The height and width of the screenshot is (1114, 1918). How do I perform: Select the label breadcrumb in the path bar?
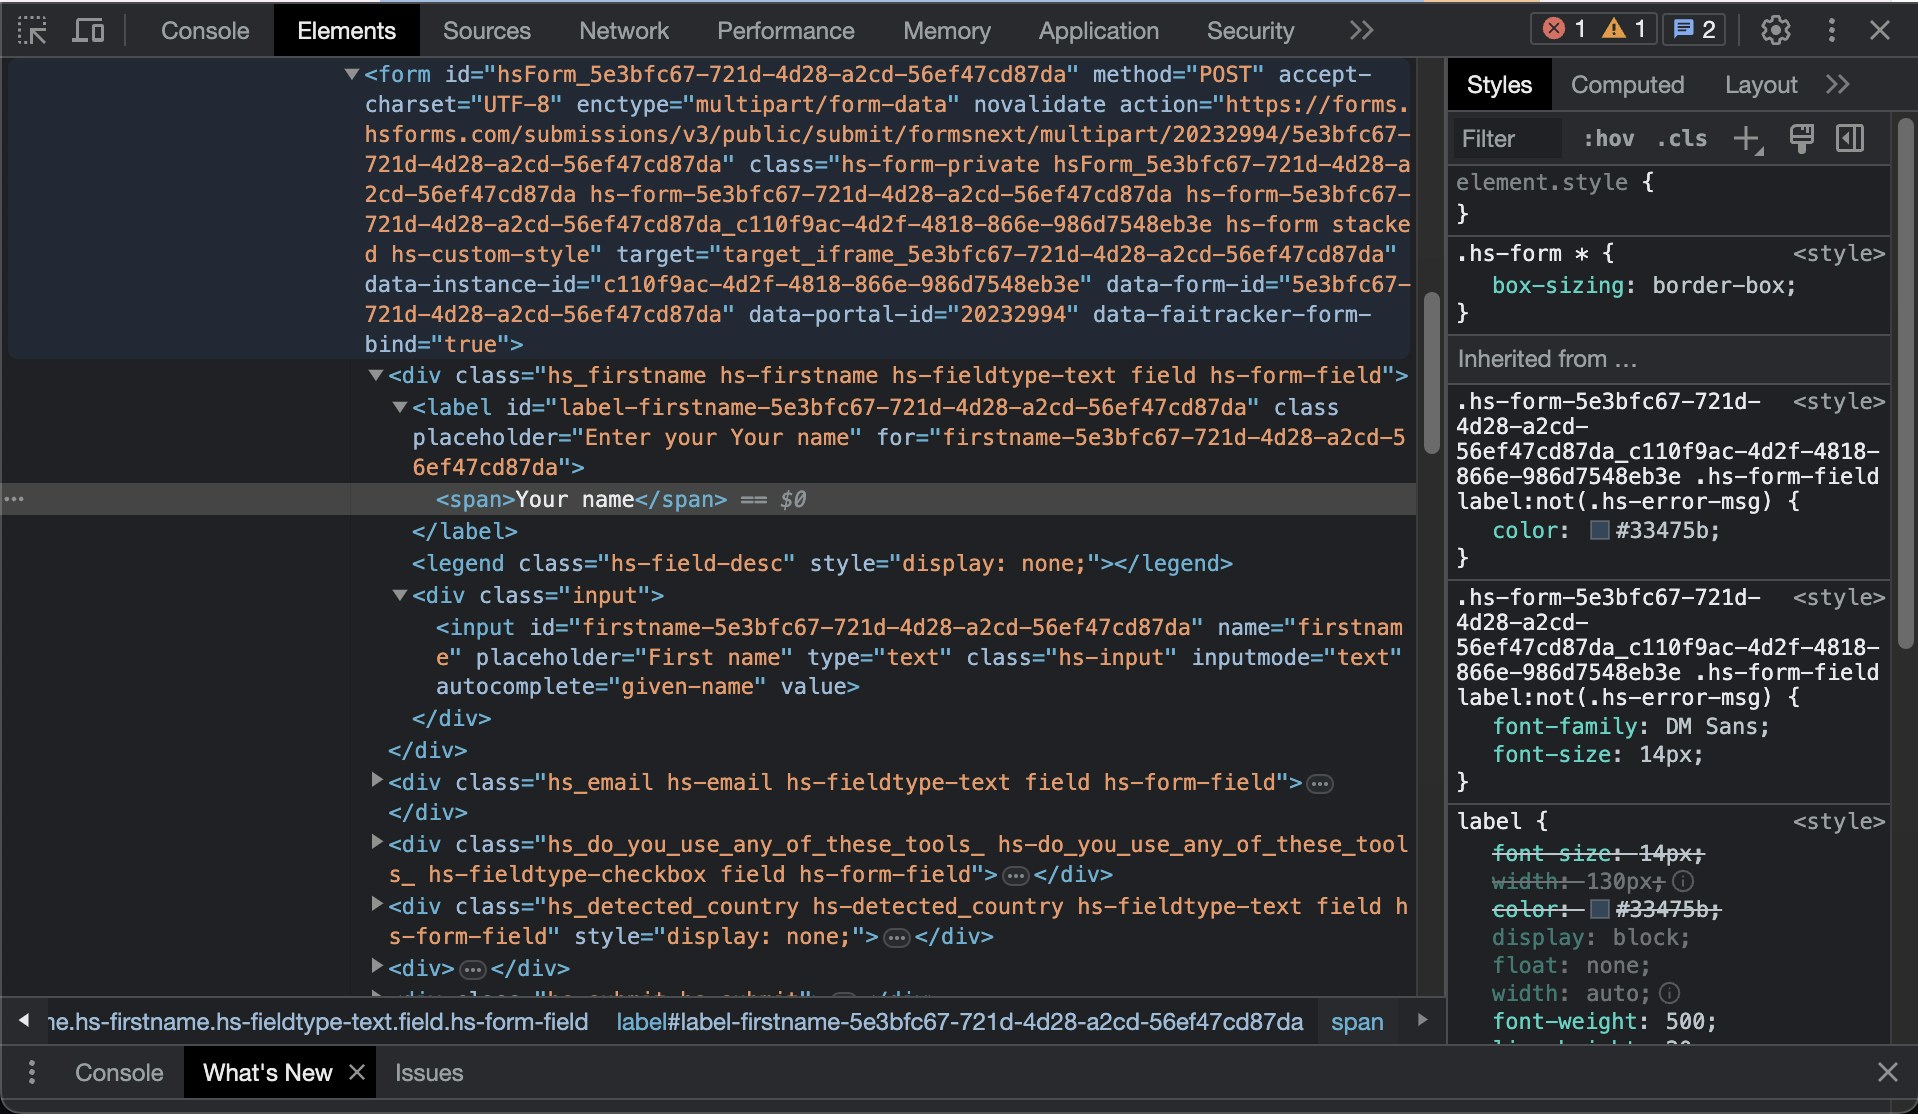tap(959, 1022)
